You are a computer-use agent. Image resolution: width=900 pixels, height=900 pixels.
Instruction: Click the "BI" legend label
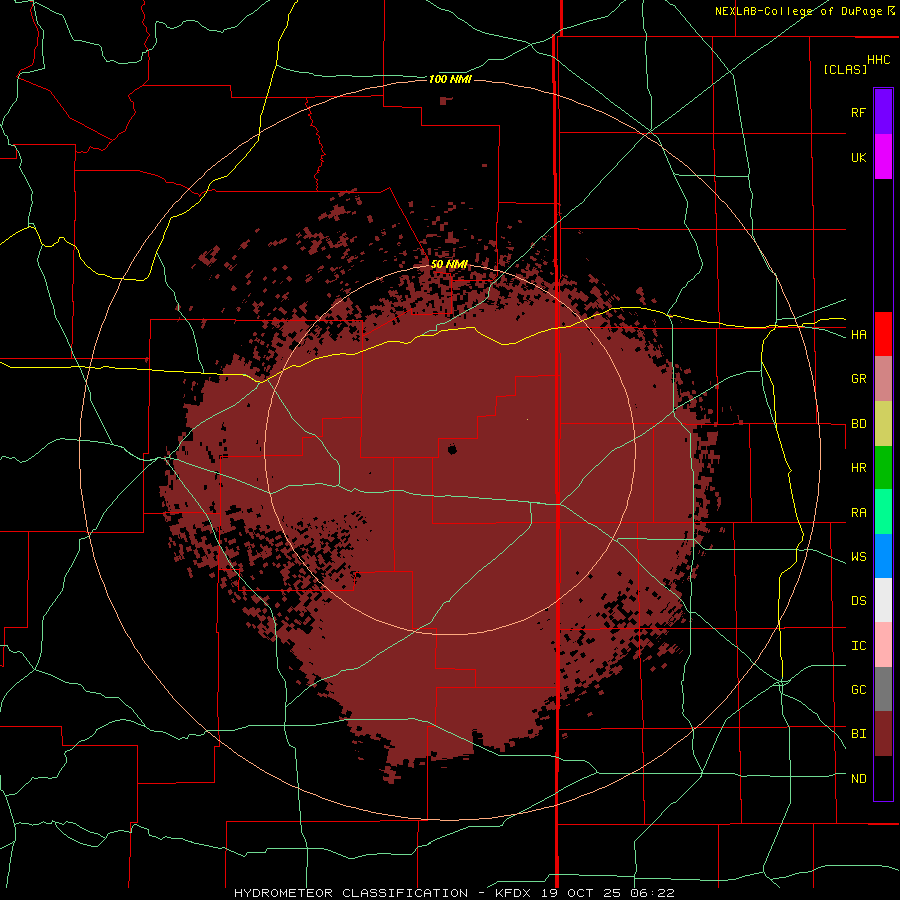(x=858, y=734)
